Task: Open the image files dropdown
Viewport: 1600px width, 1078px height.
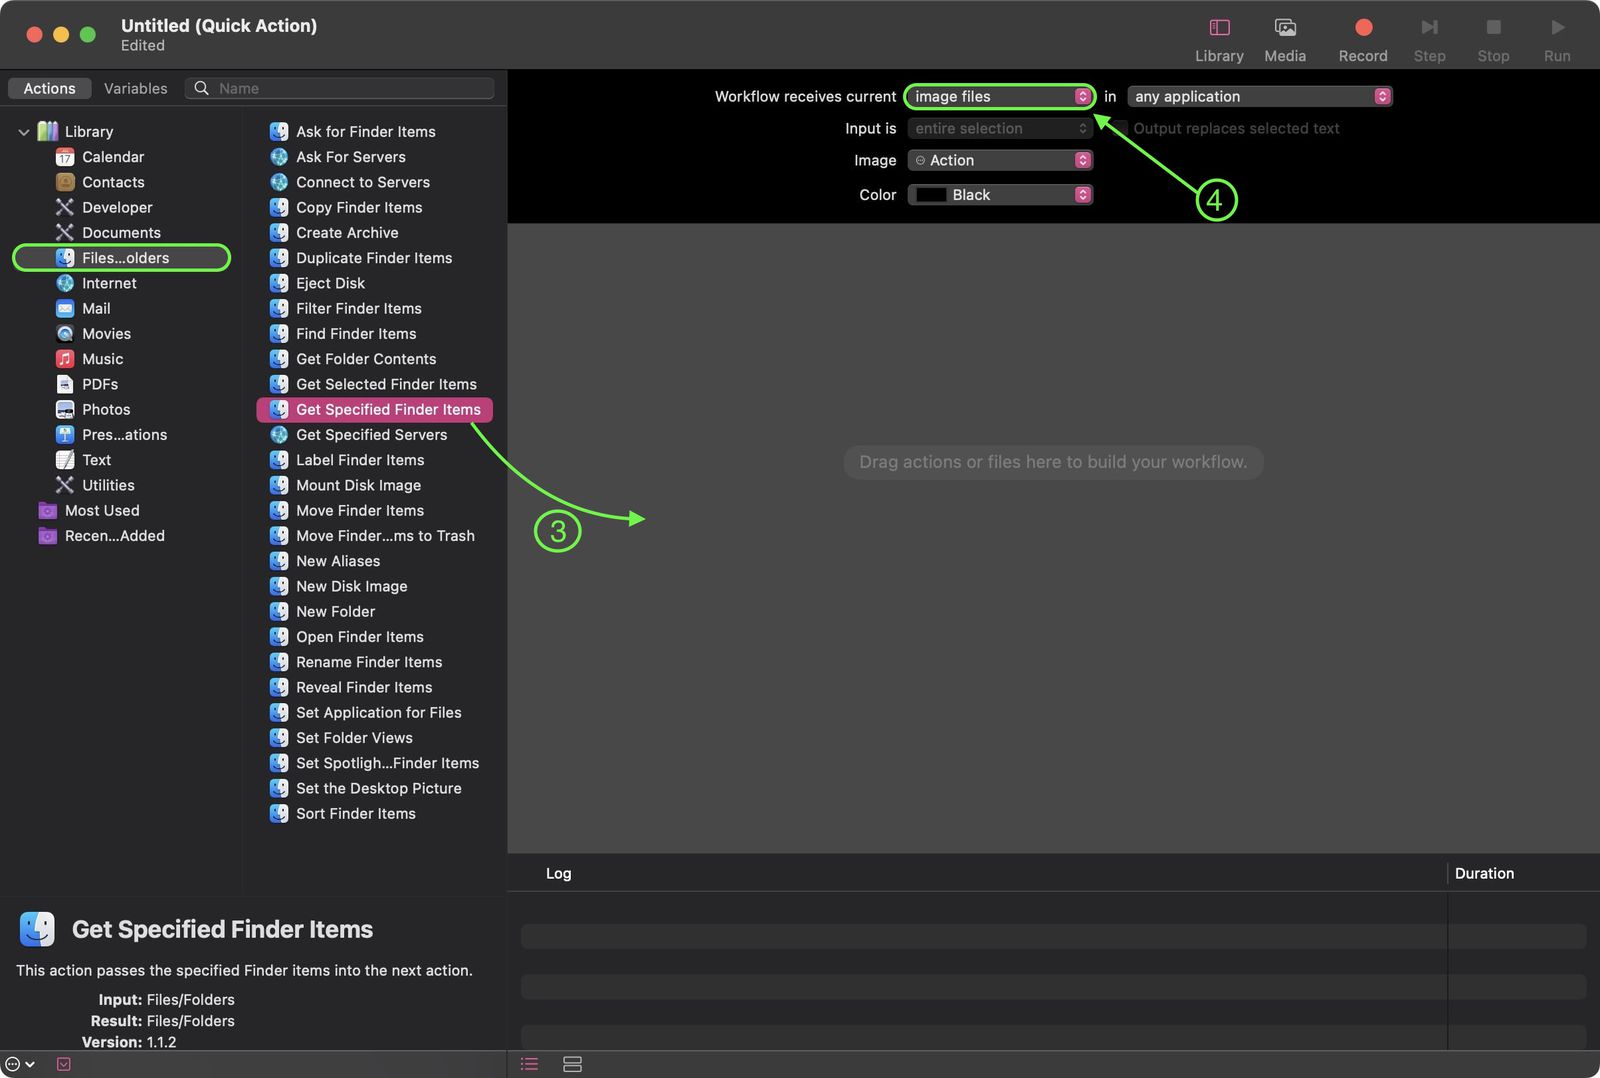Action: [x=997, y=96]
